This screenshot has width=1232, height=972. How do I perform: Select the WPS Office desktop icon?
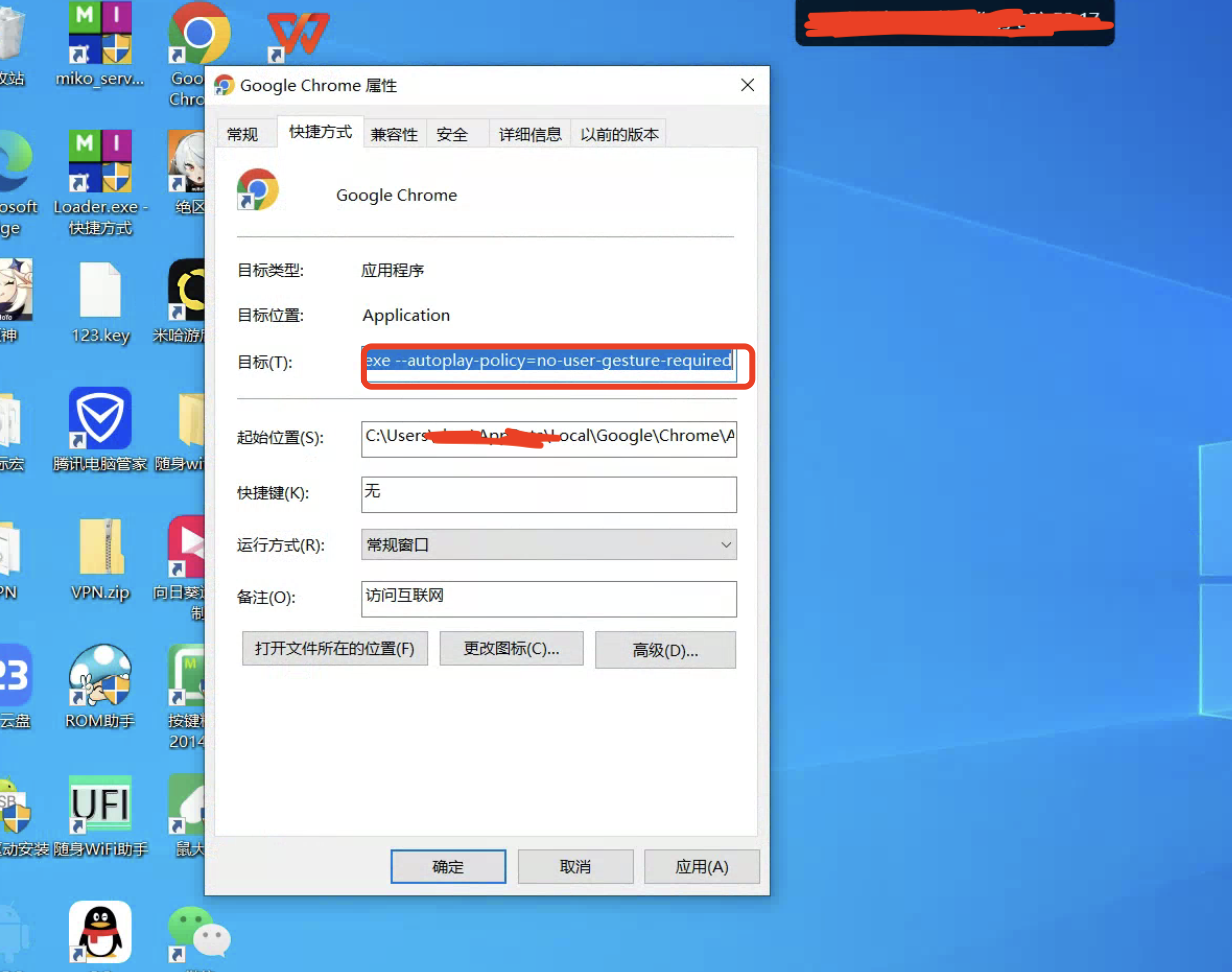click(298, 36)
